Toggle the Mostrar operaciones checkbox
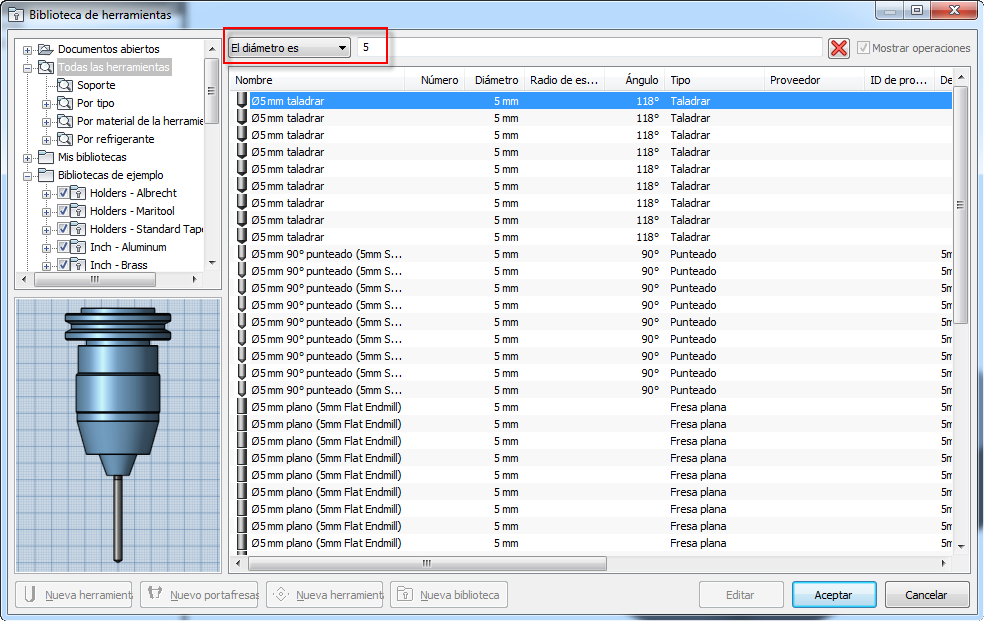 point(864,48)
